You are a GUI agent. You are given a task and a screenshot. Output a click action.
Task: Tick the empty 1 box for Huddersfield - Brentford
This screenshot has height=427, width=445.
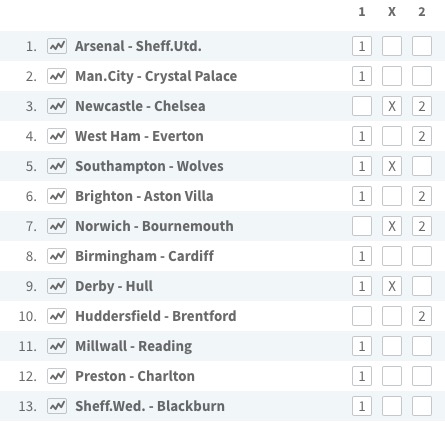[362, 316]
